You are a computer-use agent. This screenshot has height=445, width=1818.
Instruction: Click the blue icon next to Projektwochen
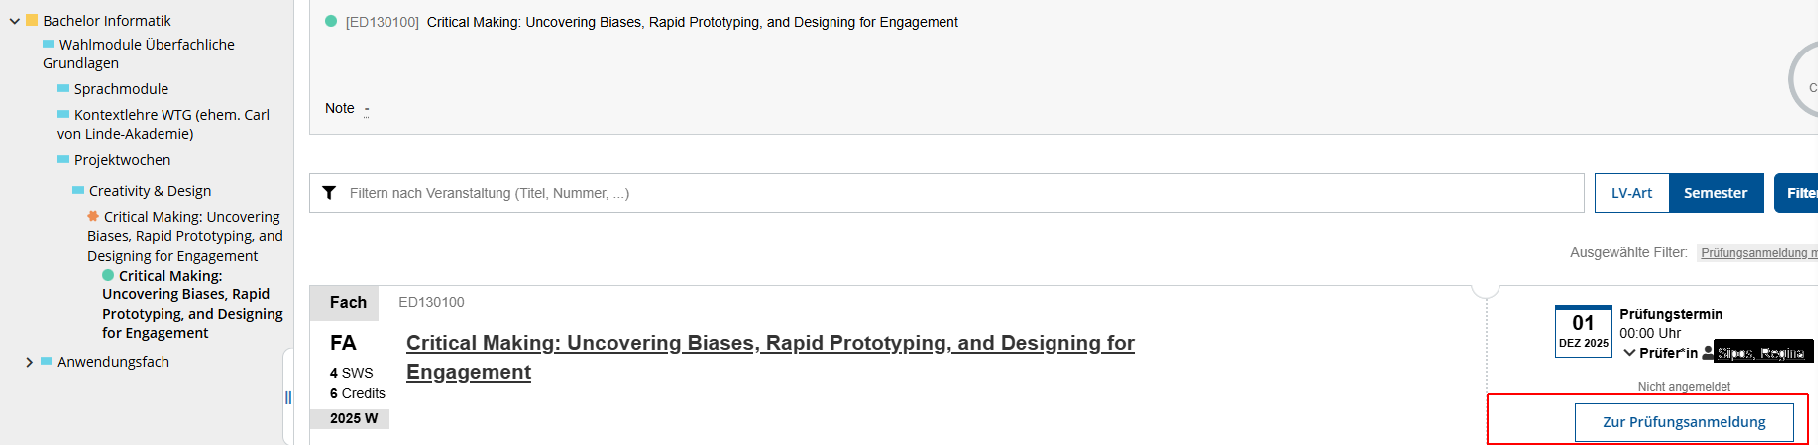pos(63,159)
